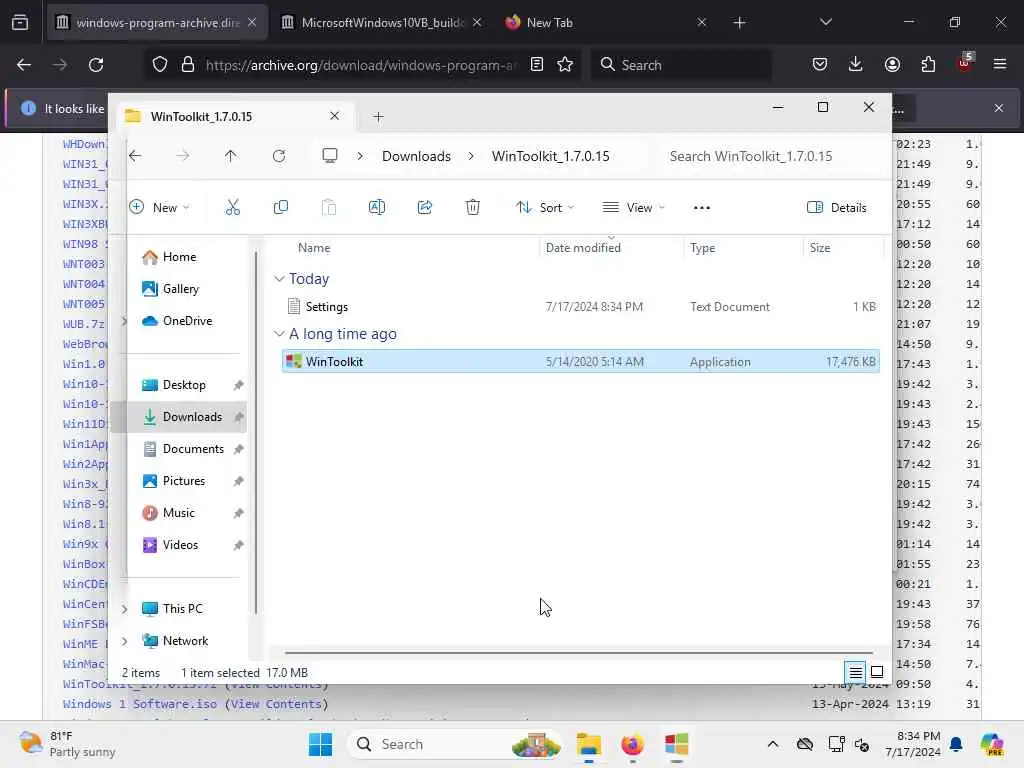
Task: Expand the Network tree node
Action: point(124,641)
